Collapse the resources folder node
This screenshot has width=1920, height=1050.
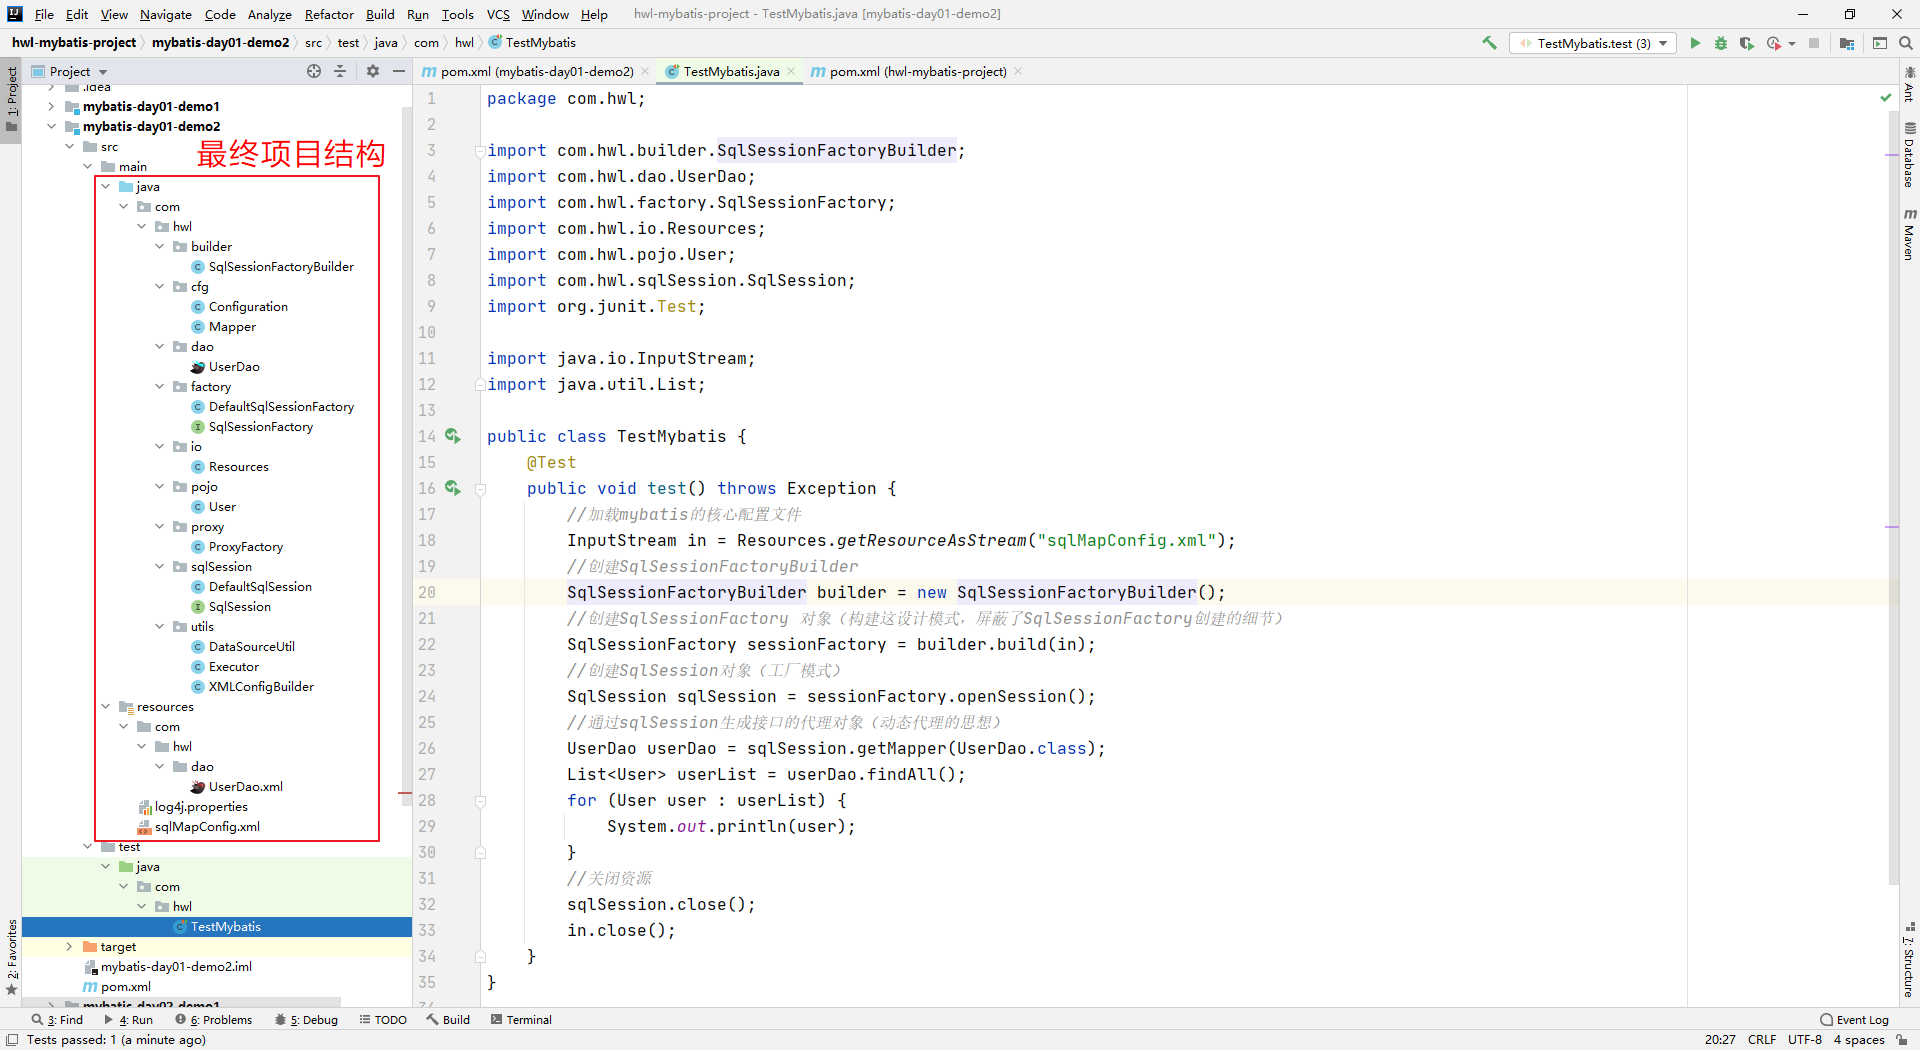(x=105, y=706)
